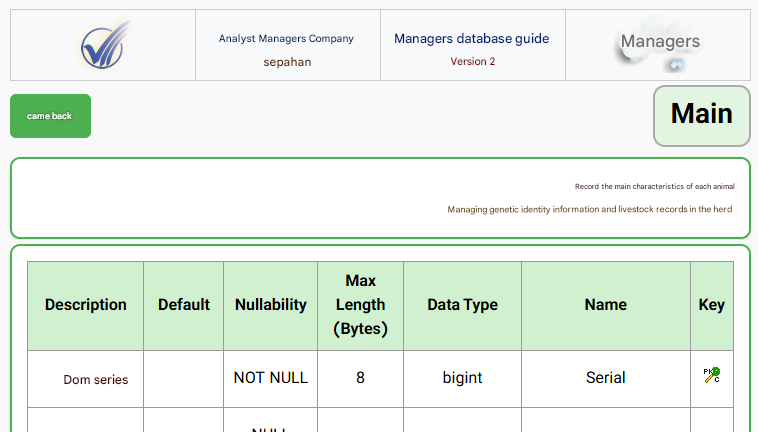Screen dimensions: 758x432
Task: Open the Main section button
Action: pos(701,115)
